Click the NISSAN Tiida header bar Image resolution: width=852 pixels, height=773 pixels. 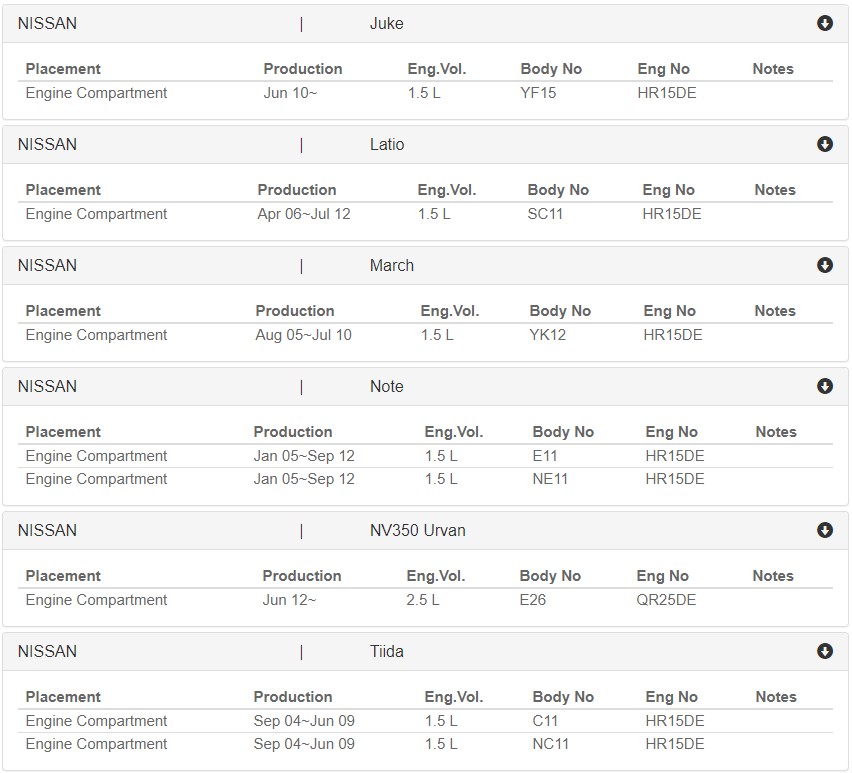tap(425, 652)
